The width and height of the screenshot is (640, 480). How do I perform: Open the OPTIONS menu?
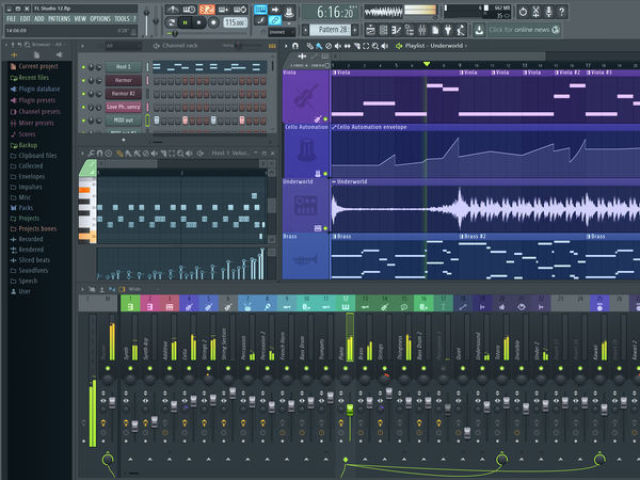100,19
